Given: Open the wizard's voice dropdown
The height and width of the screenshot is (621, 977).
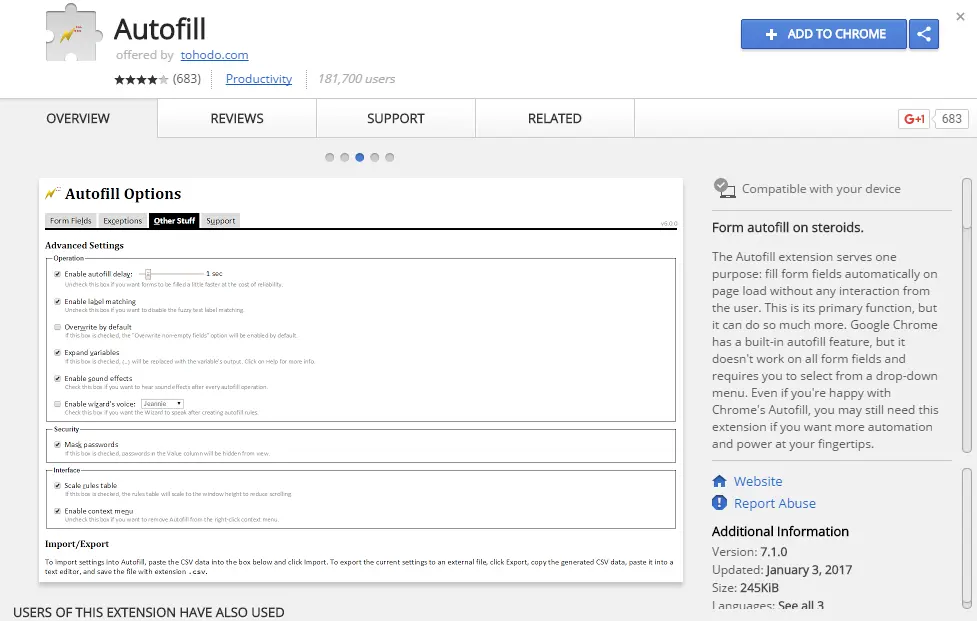Looking at the screenshot, I should pyautogui.click(x=162, y=404).
